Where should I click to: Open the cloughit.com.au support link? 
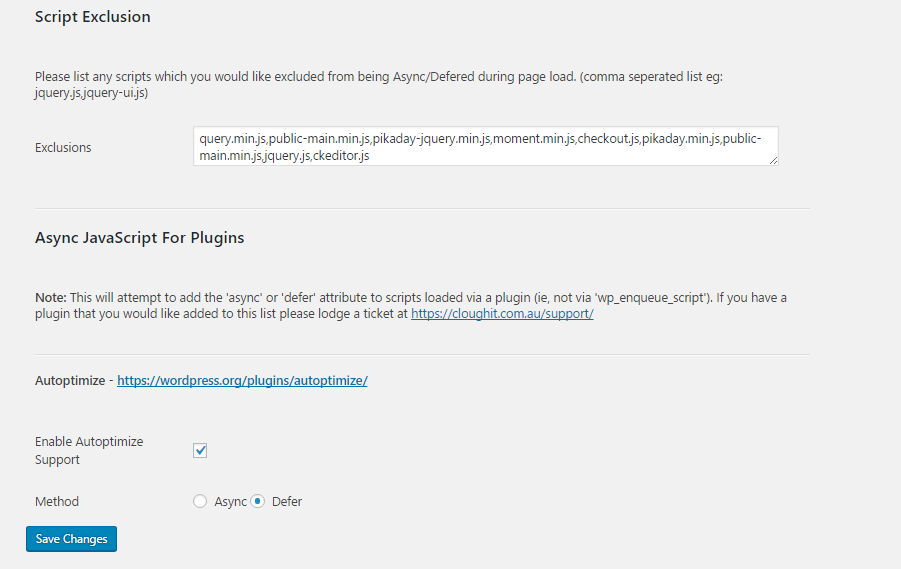click(x=502, y=314)
